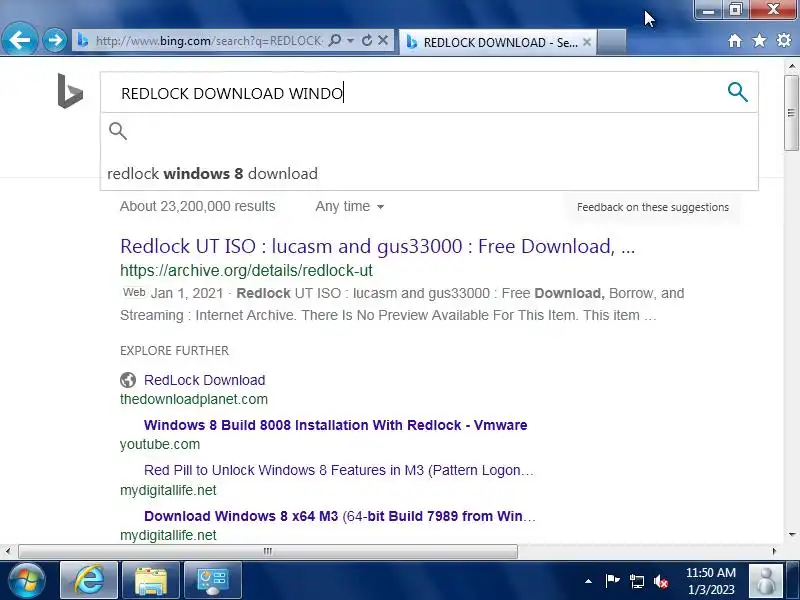Click the Bing logo
The height and width of the screenshot is (600, 800).
(x=70, y=91)
